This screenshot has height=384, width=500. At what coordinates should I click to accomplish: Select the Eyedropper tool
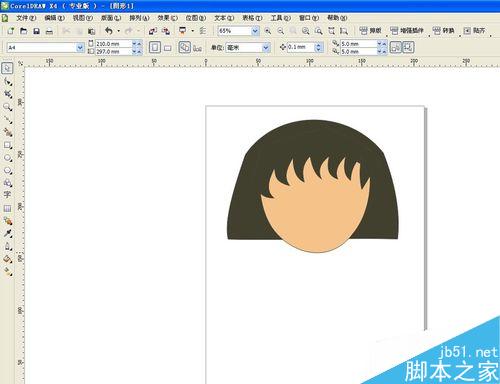[7, 233]
